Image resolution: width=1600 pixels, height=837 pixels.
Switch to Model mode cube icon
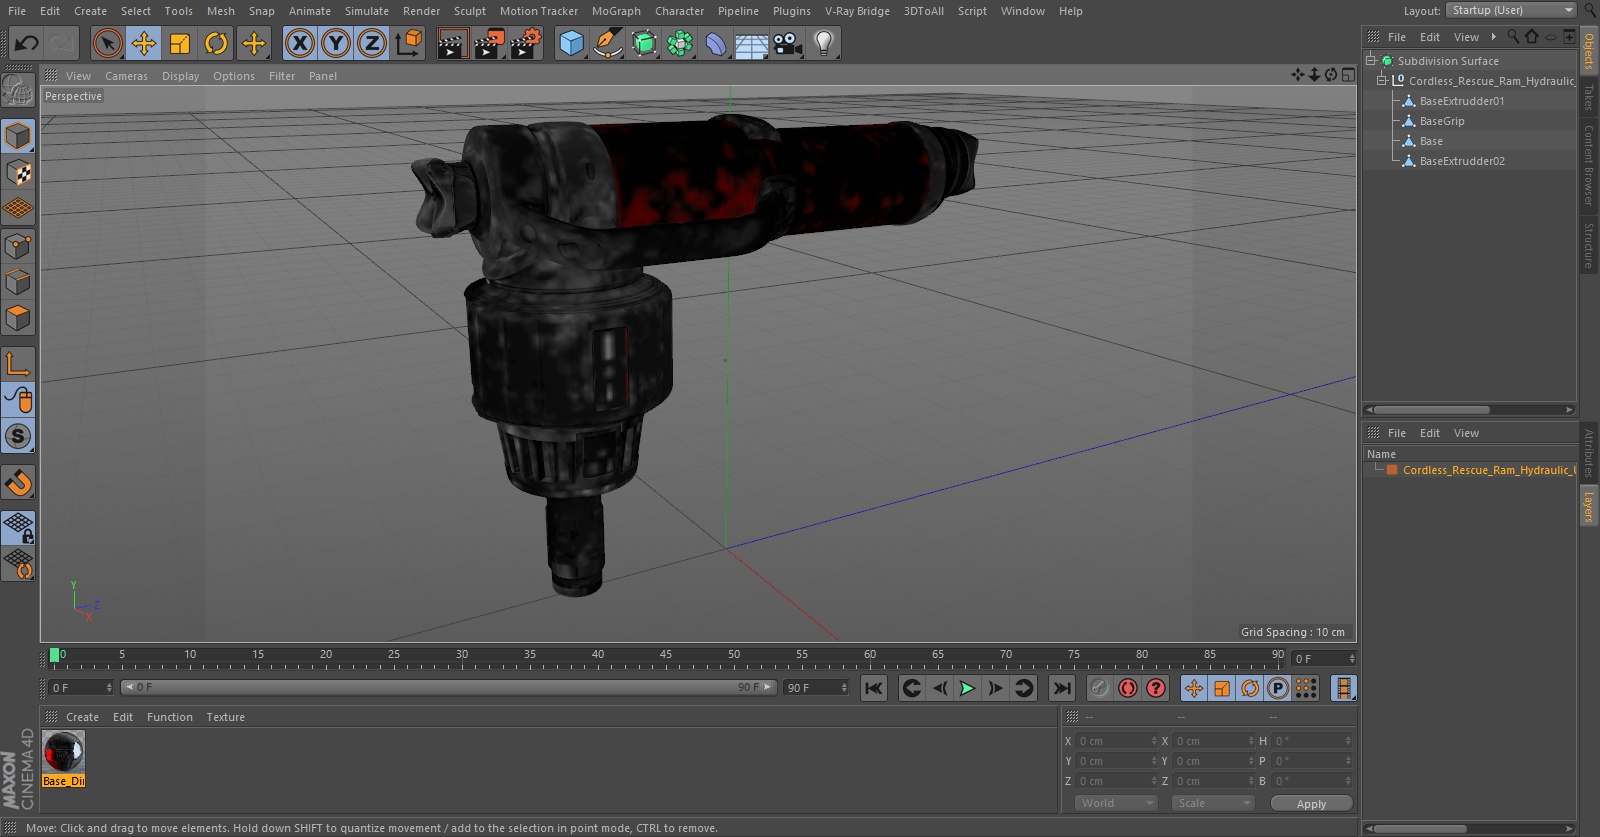point(18,135)
